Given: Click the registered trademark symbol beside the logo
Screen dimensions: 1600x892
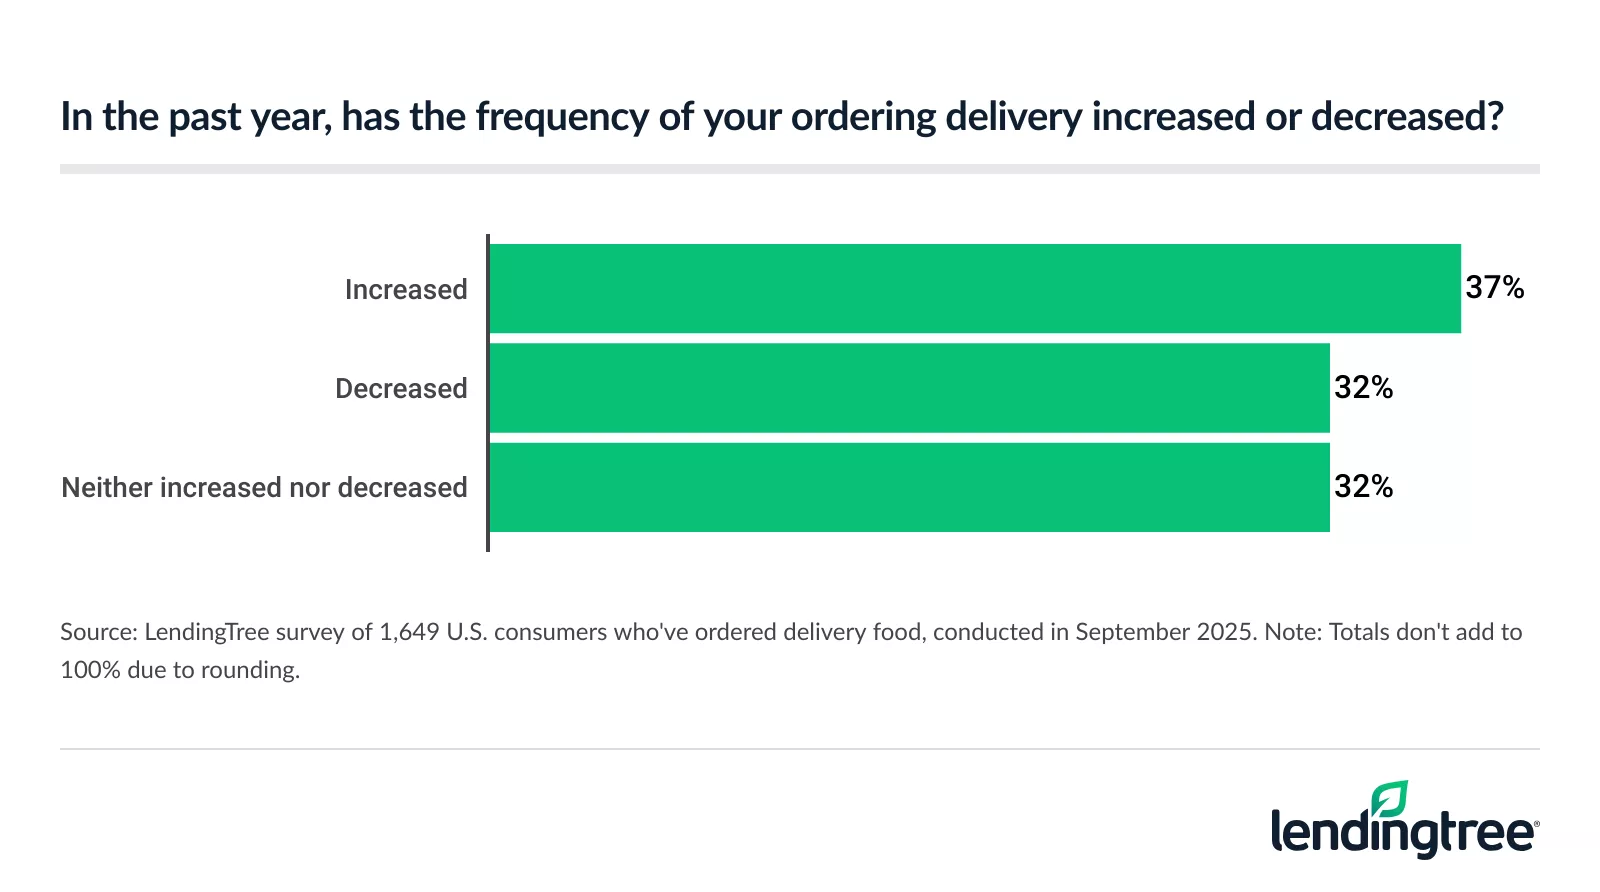Looking at the screenshot, I should [1536, 824].
